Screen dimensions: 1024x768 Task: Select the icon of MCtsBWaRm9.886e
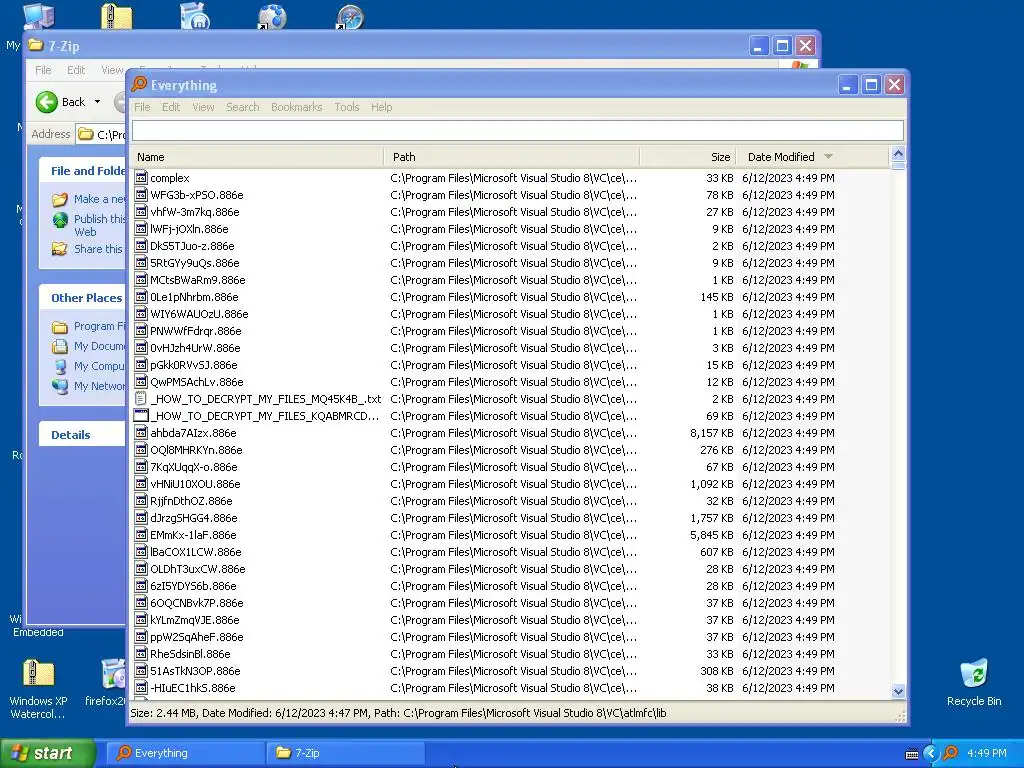pyautogui.click(x=140, y=280)
